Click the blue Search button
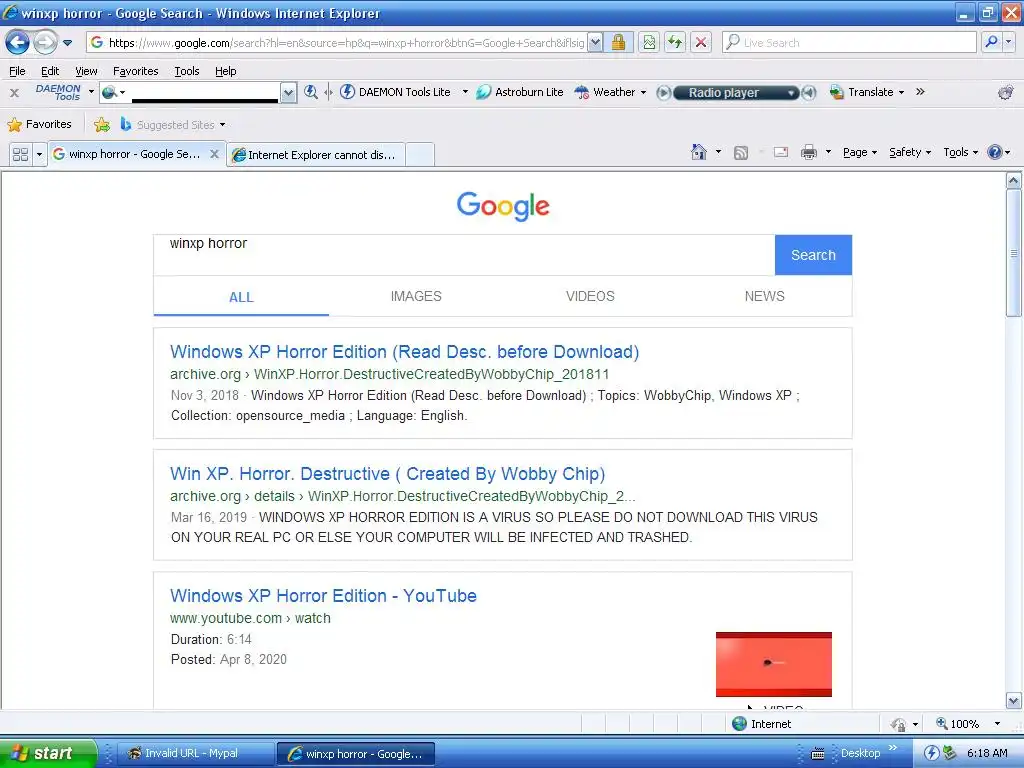1024x768 pixels. tap(813, 255)
